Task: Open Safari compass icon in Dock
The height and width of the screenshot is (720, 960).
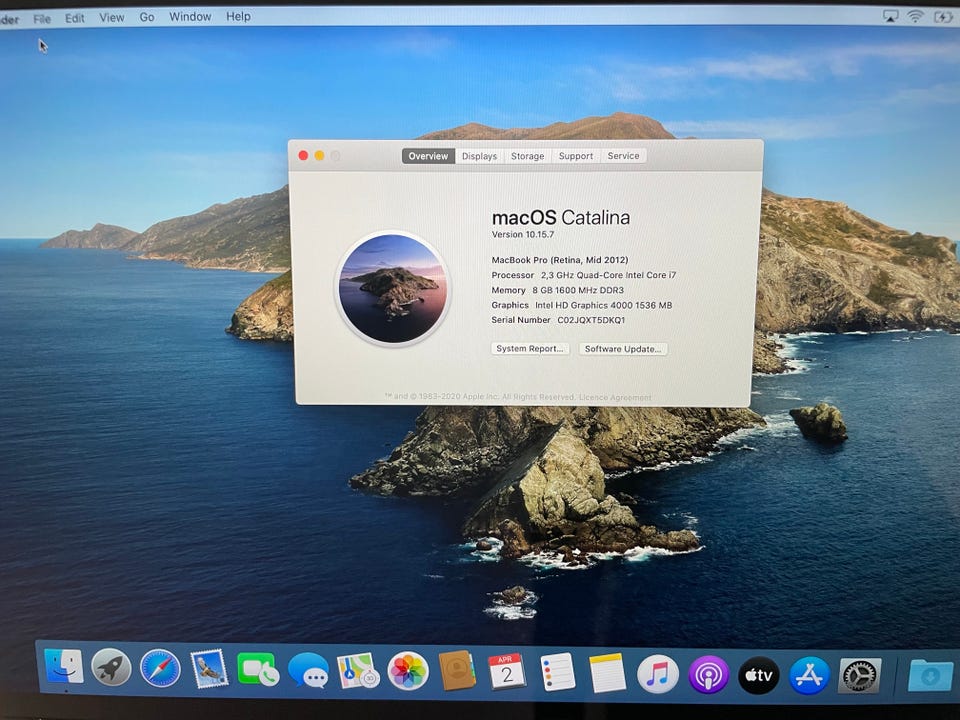Action: [160, 669]
